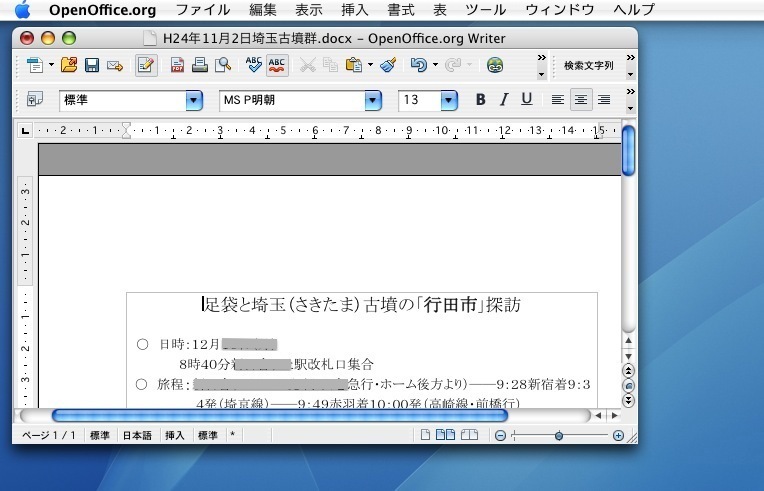Image resolution: width=764 pixels, height=491 pixels.
Task: Click the Undo arrow icon
Action: (419, 65)
